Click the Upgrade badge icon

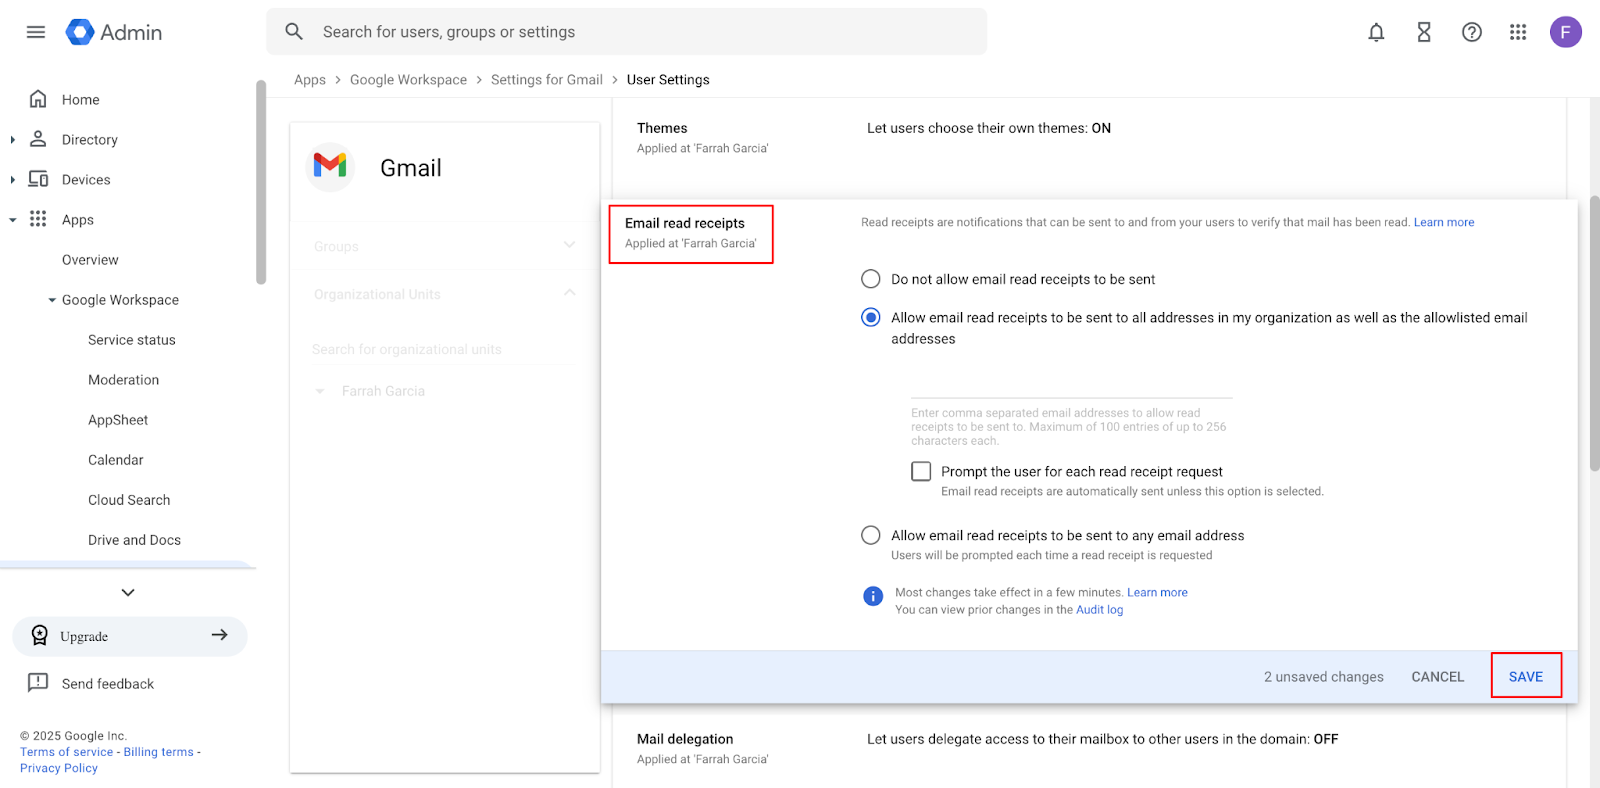point(39,635)
